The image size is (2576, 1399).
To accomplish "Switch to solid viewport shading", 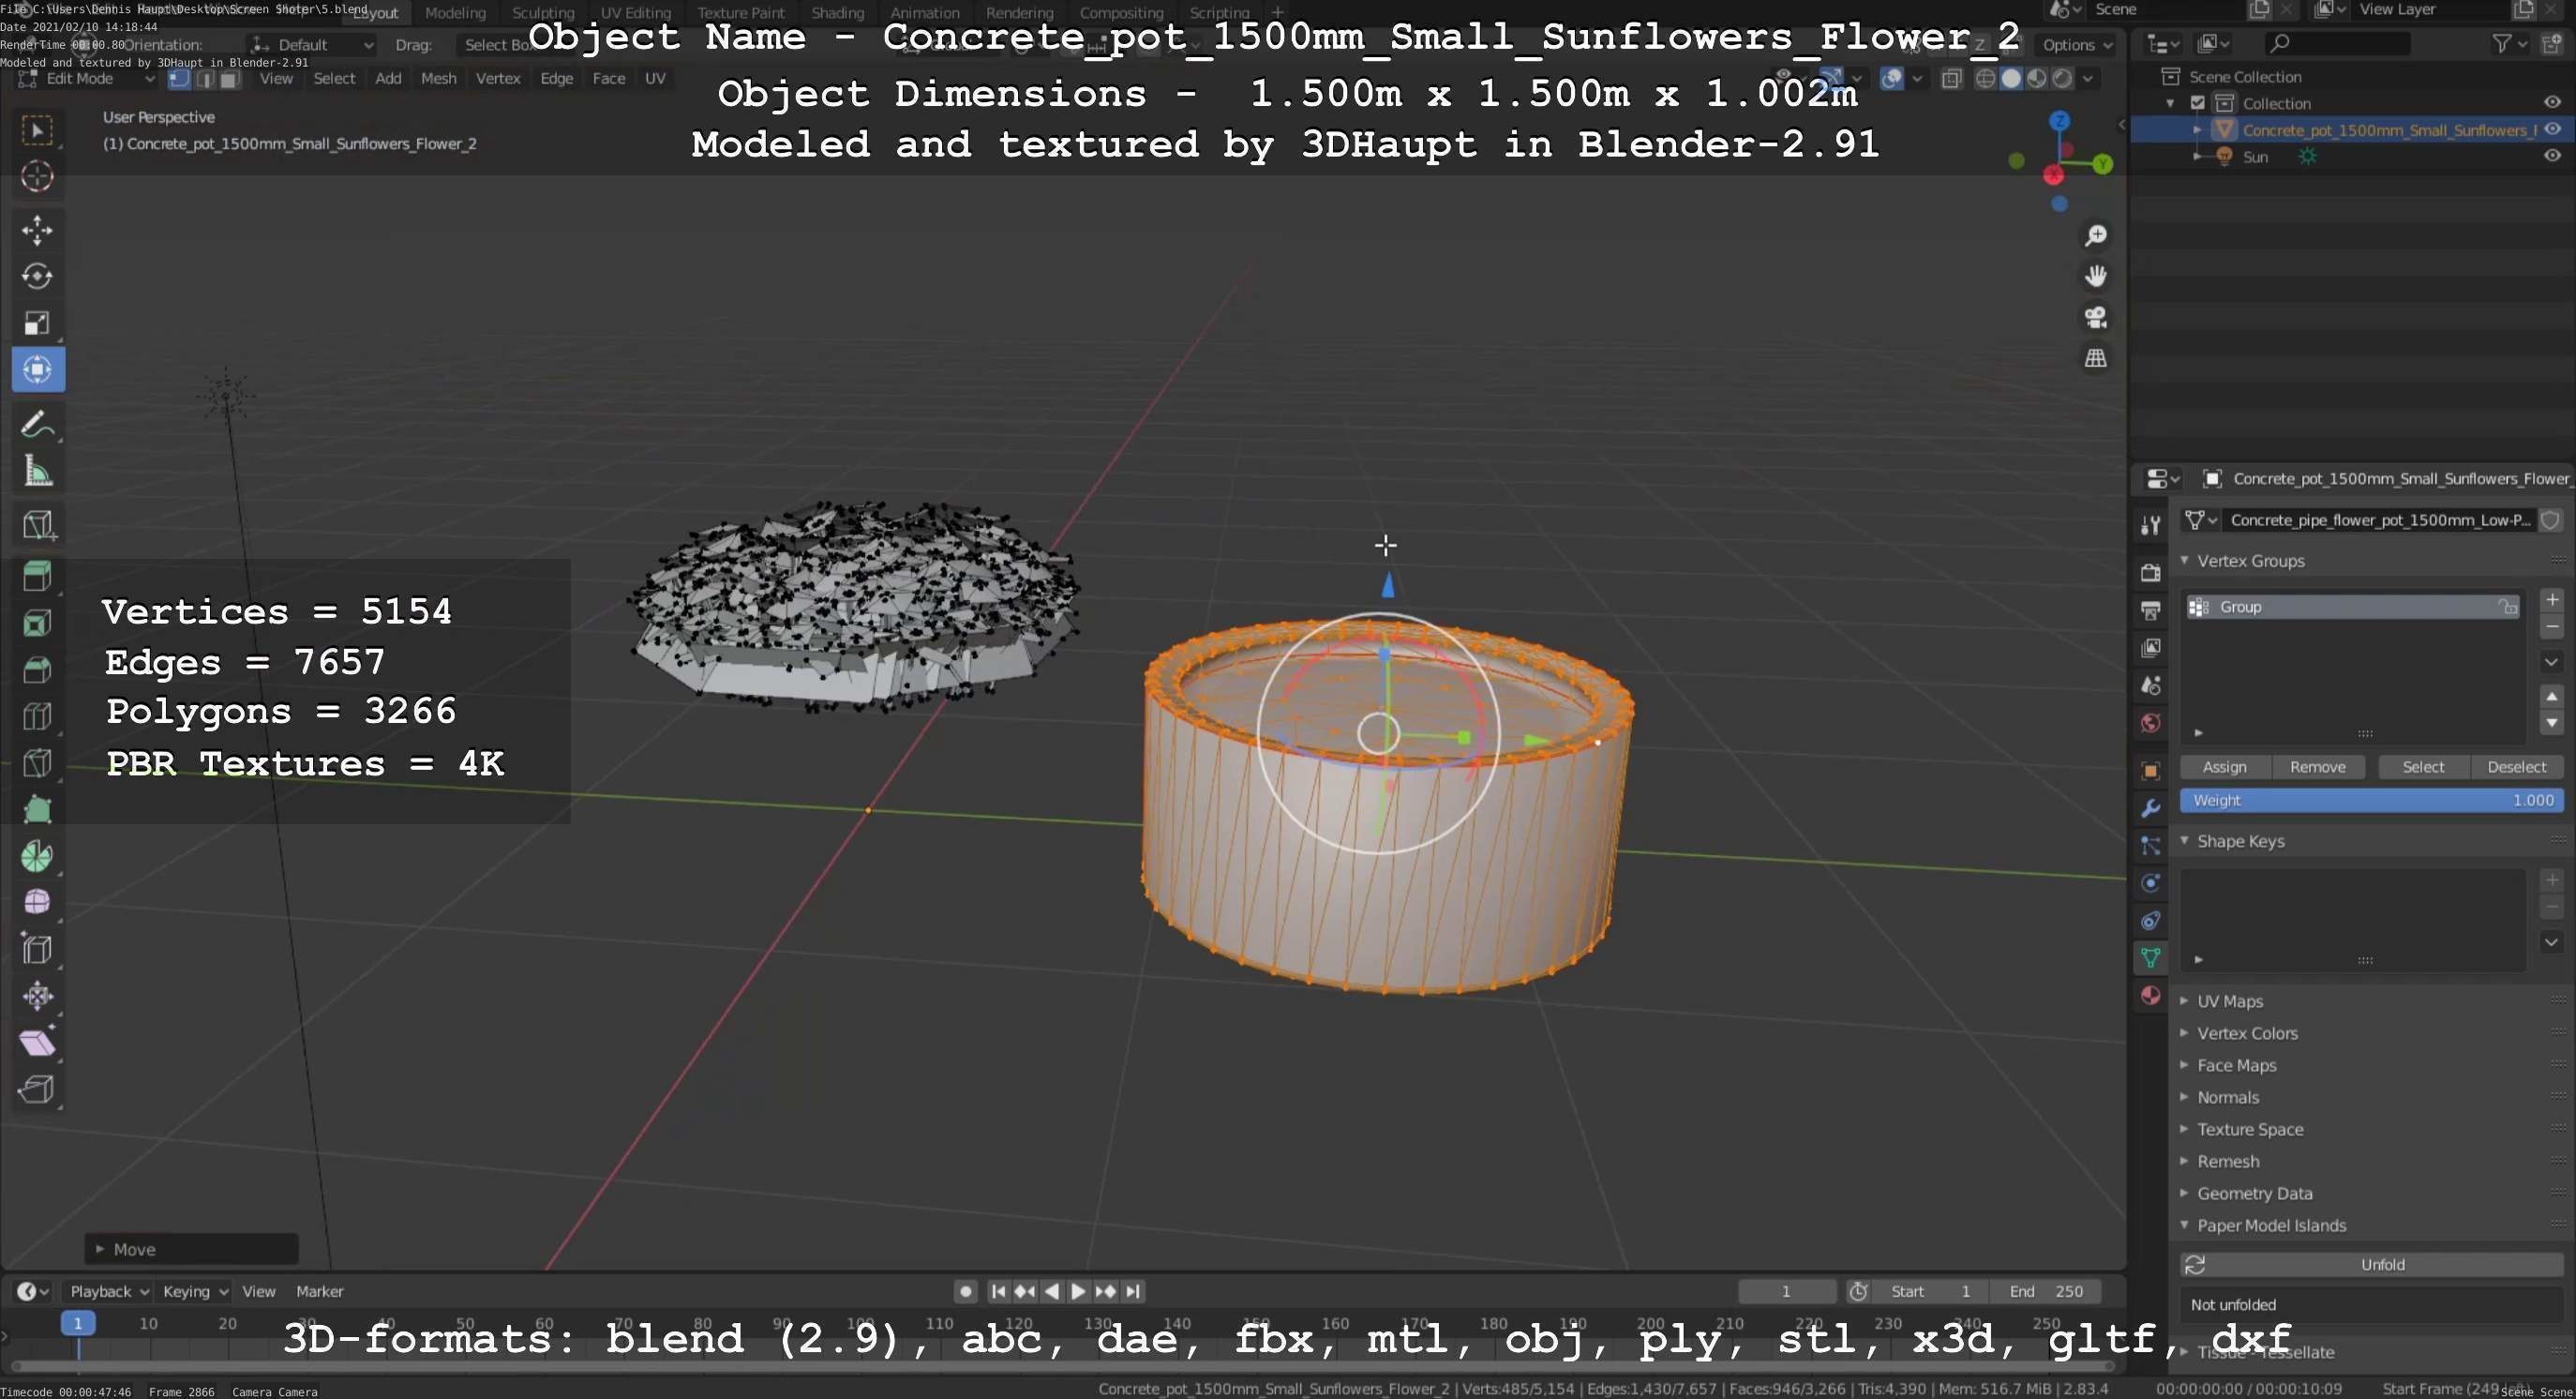I will (x=2011, y=79).
